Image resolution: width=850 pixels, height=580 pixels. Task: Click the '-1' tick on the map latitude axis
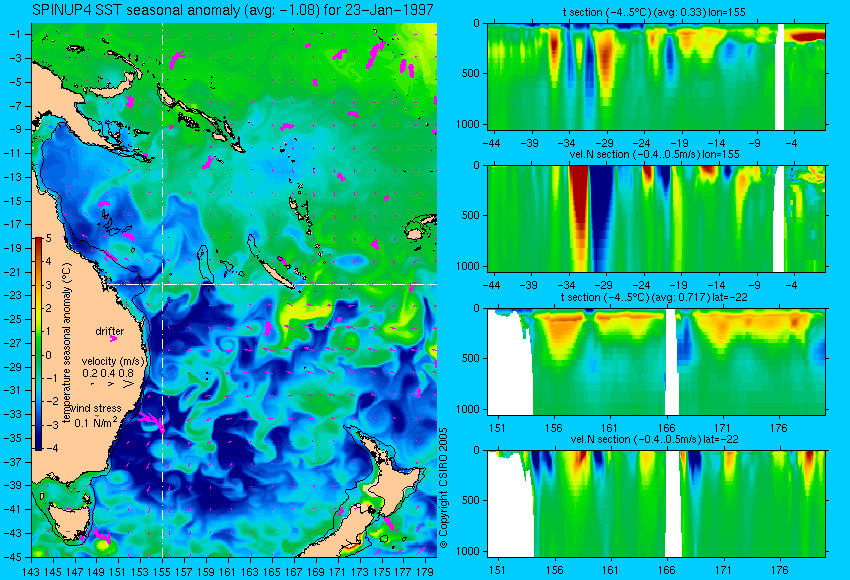15,34
